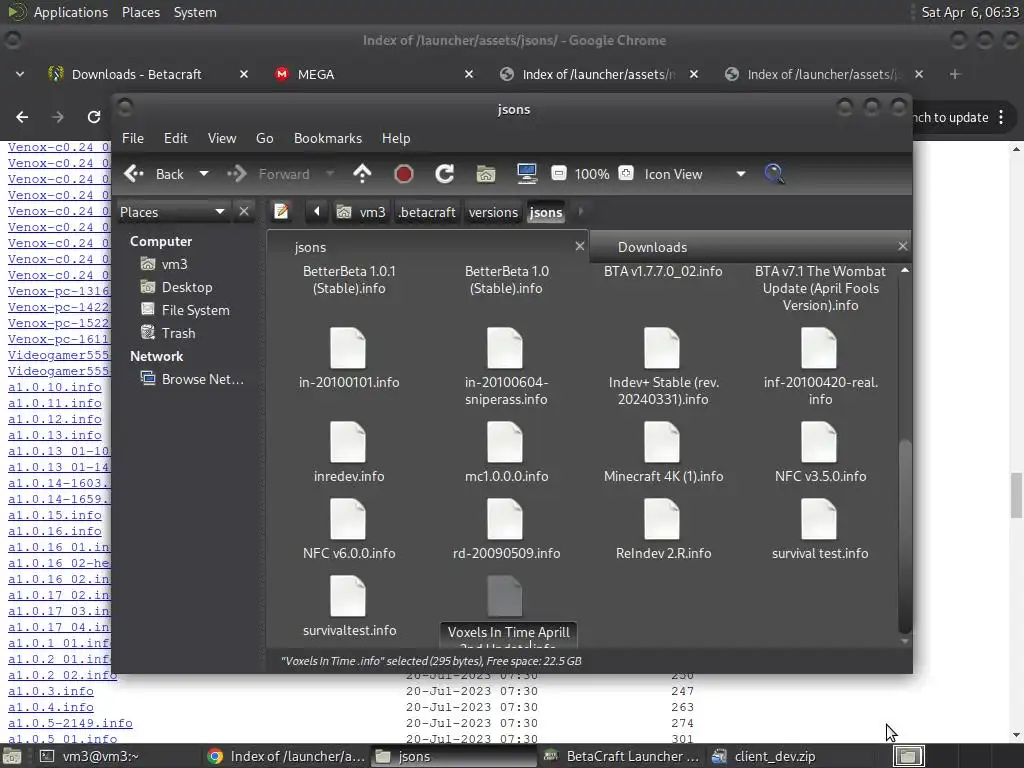Zoom out with the minus icon

558,173
